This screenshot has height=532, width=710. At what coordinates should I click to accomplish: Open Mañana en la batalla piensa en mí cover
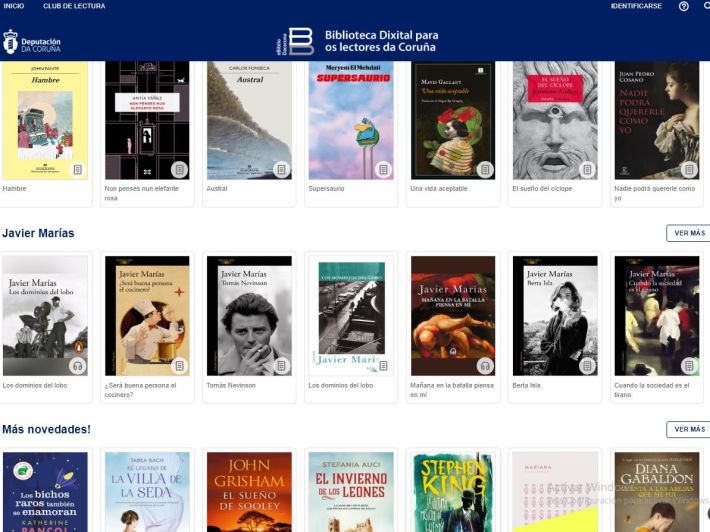point(453,316)
